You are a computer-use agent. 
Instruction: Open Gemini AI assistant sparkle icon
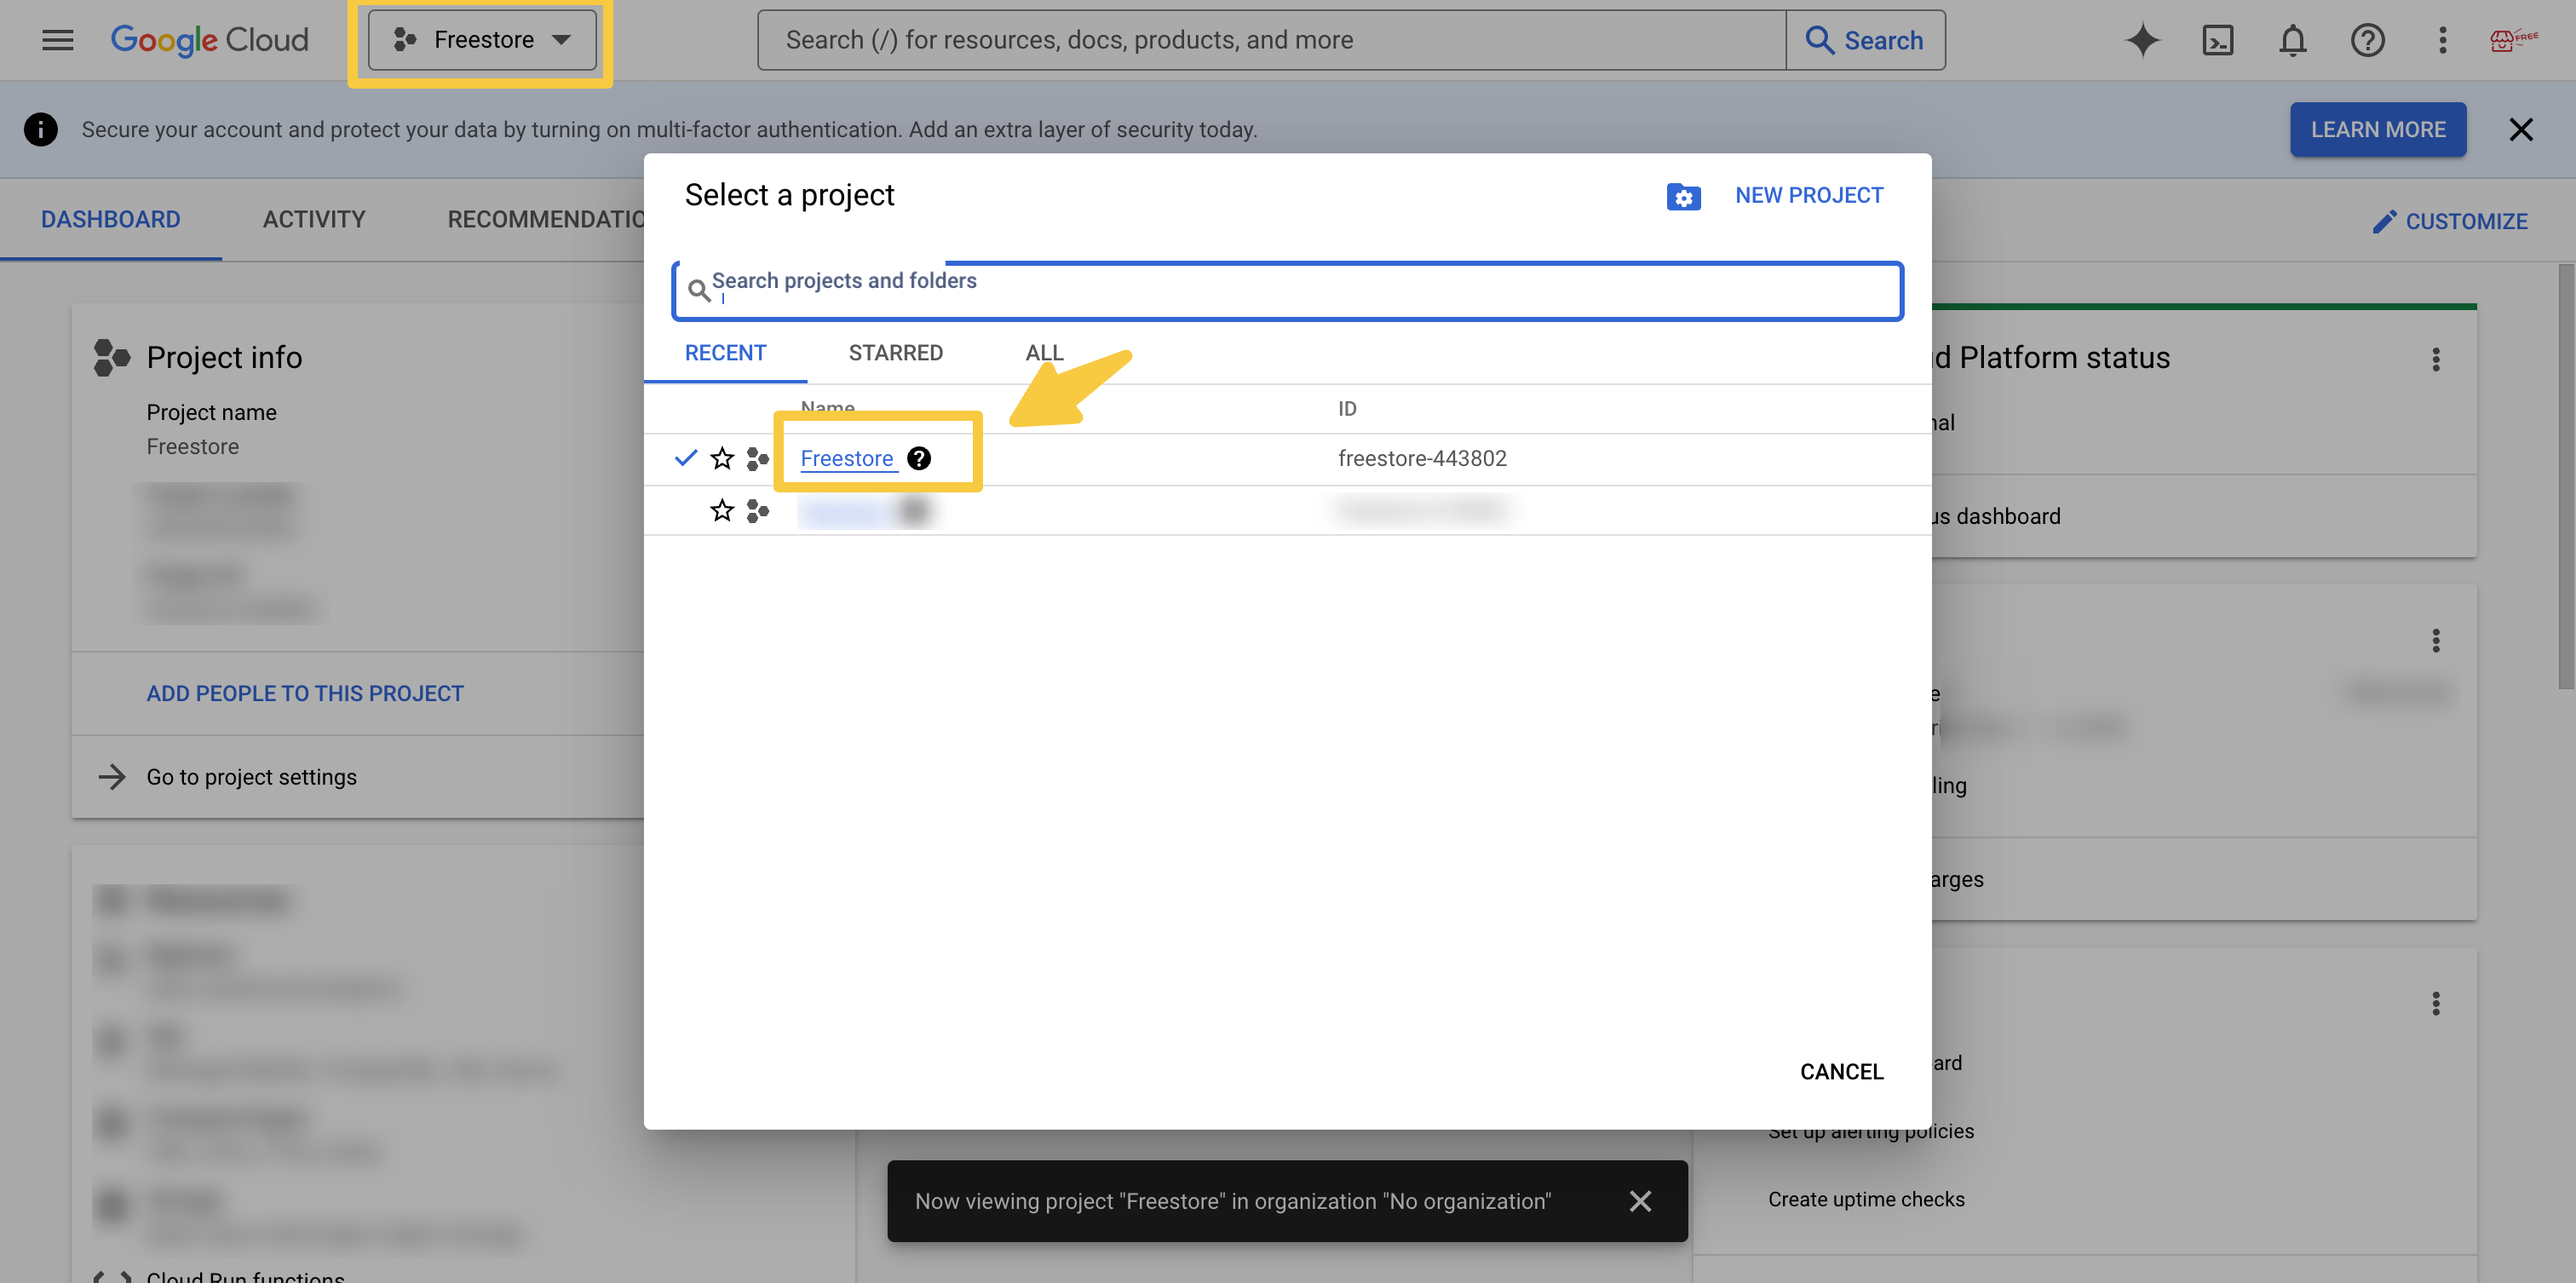coord(2142,40)
